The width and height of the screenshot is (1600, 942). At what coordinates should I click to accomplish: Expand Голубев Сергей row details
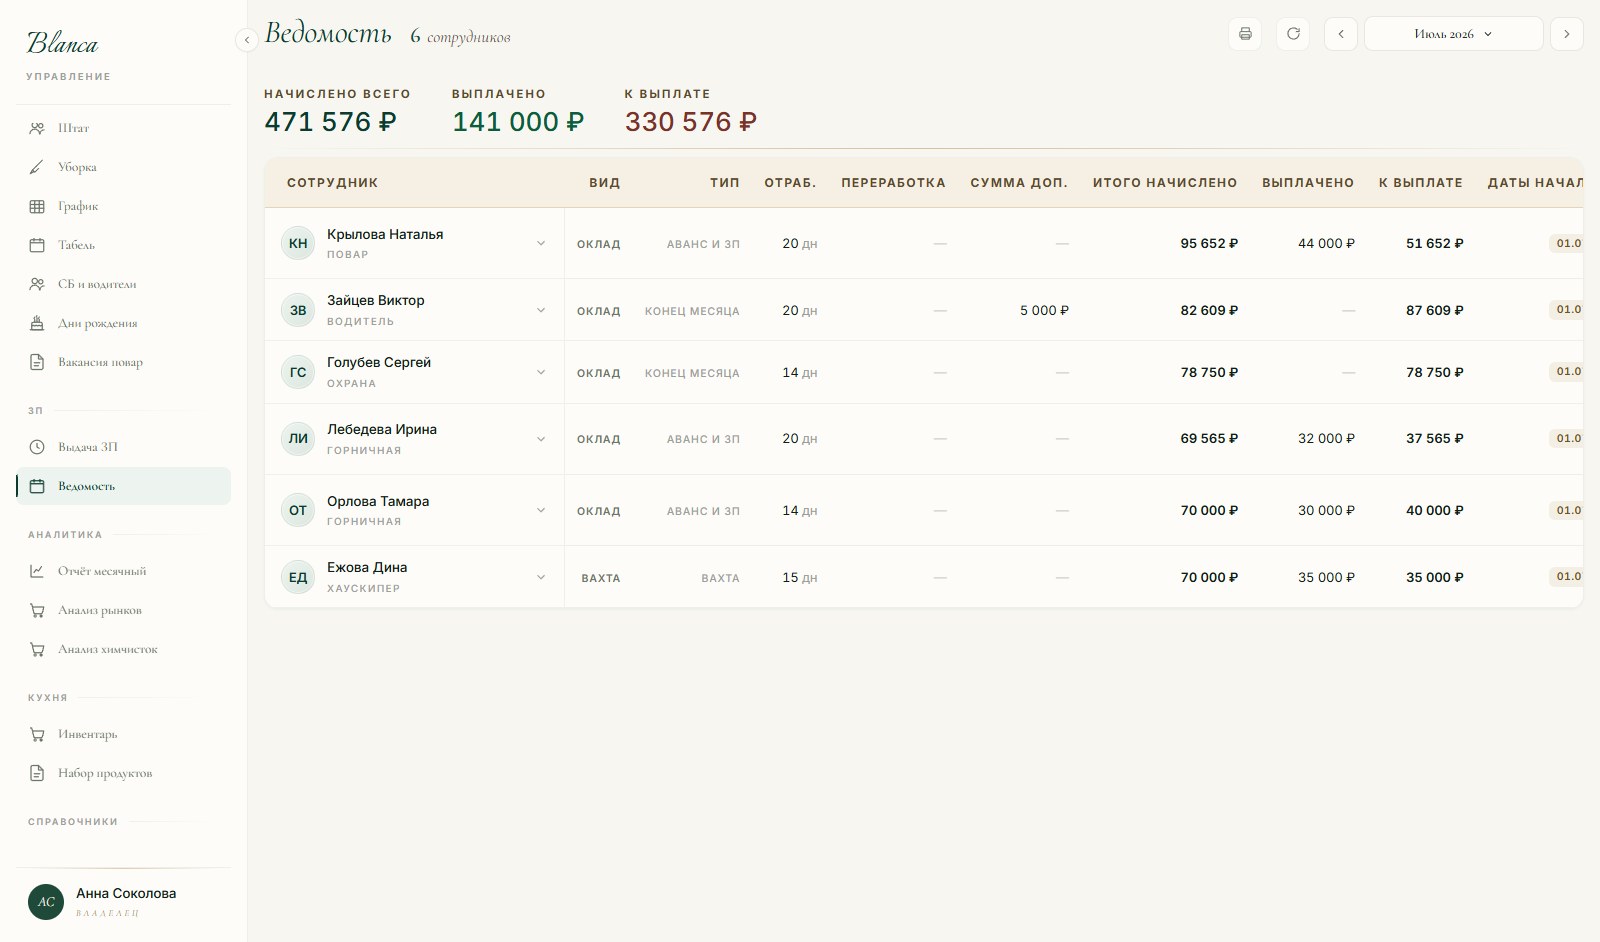tap(541, 372)
